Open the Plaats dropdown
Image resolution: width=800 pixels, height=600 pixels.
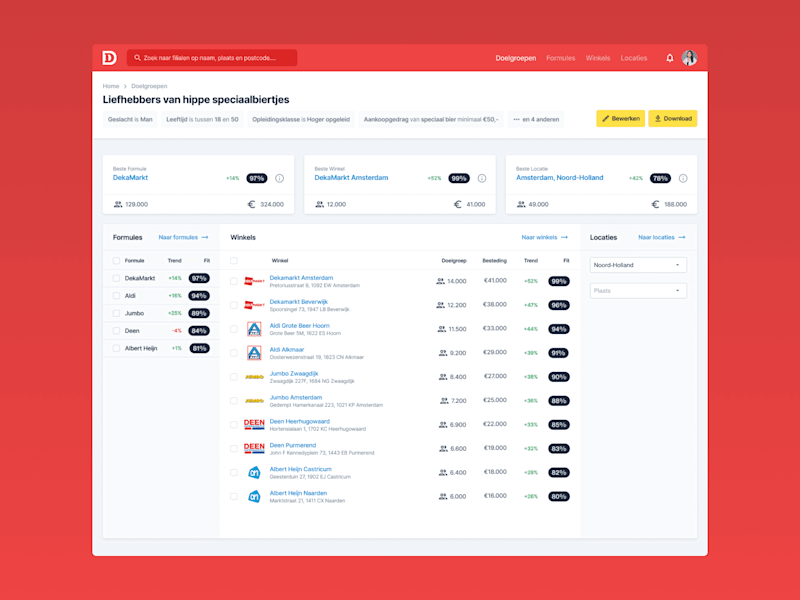(638, 291)
